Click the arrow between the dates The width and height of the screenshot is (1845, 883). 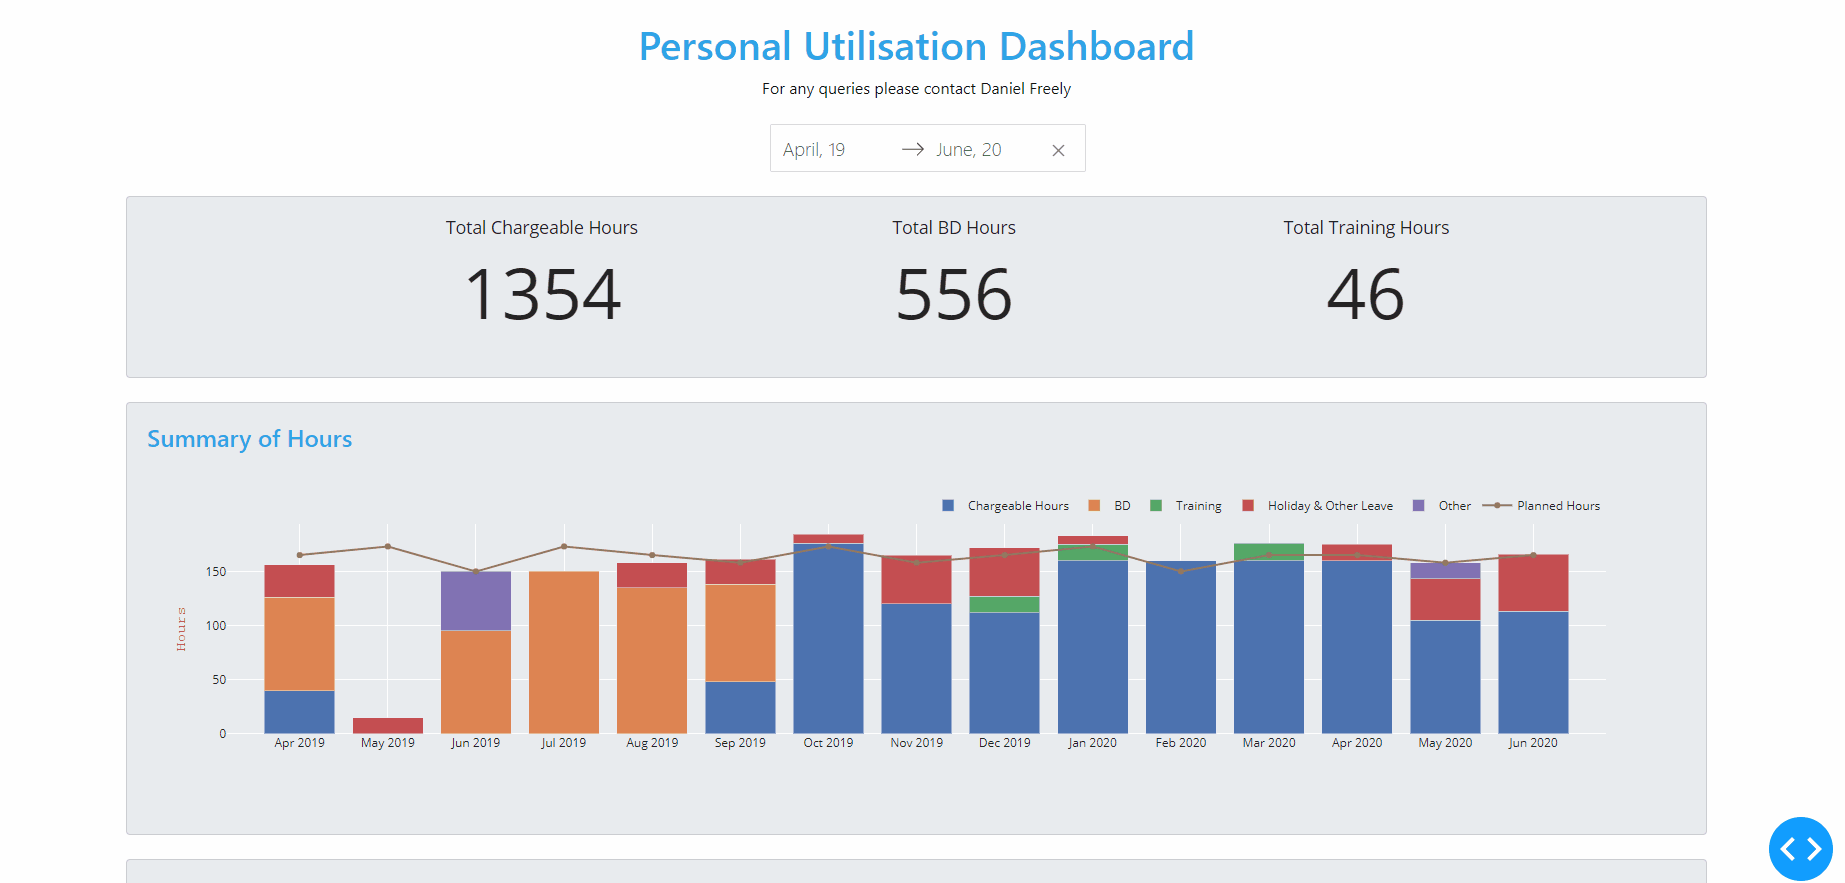(912, 149)
